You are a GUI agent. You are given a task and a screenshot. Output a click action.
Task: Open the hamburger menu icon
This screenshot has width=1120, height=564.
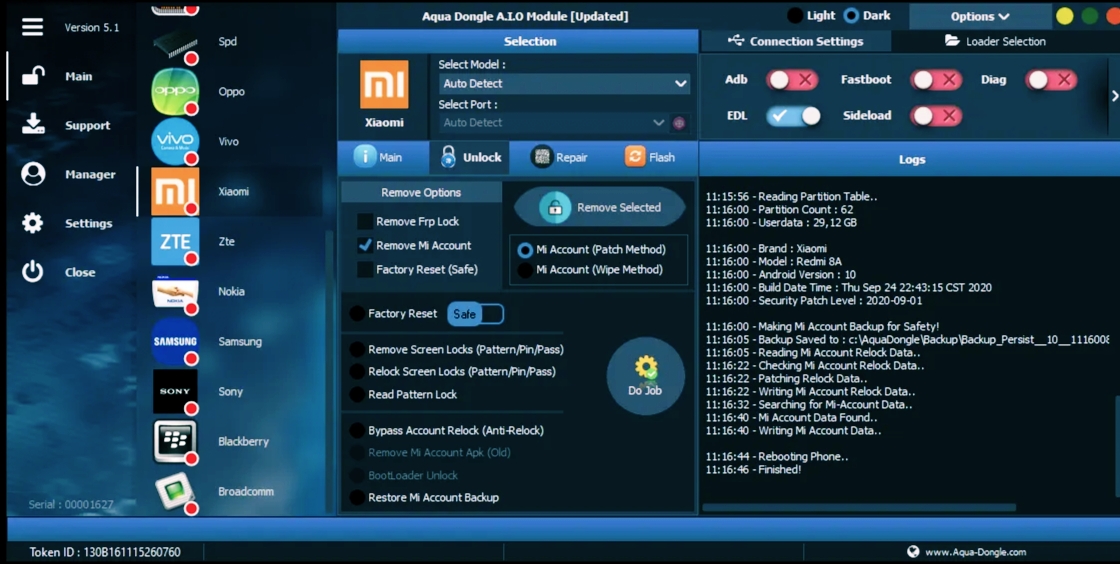32,27
